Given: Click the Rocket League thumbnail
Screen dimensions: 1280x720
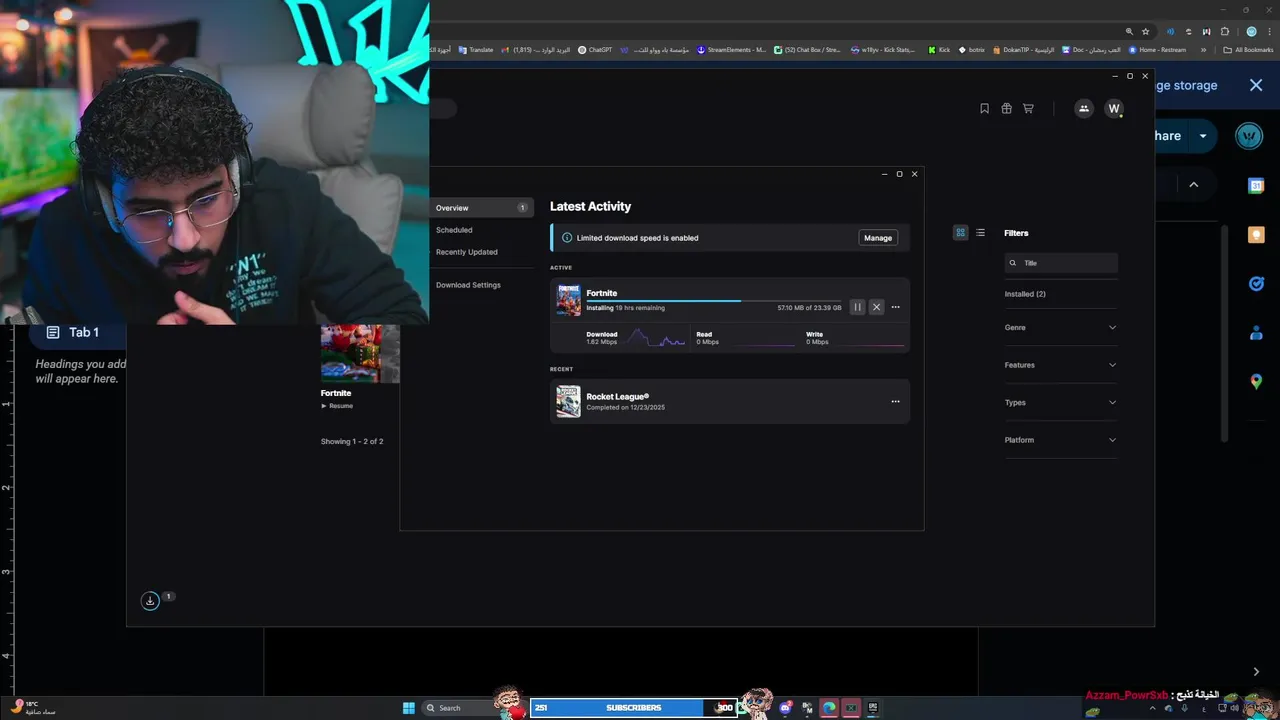Looking at the screenshot, I should pos(568,401).
